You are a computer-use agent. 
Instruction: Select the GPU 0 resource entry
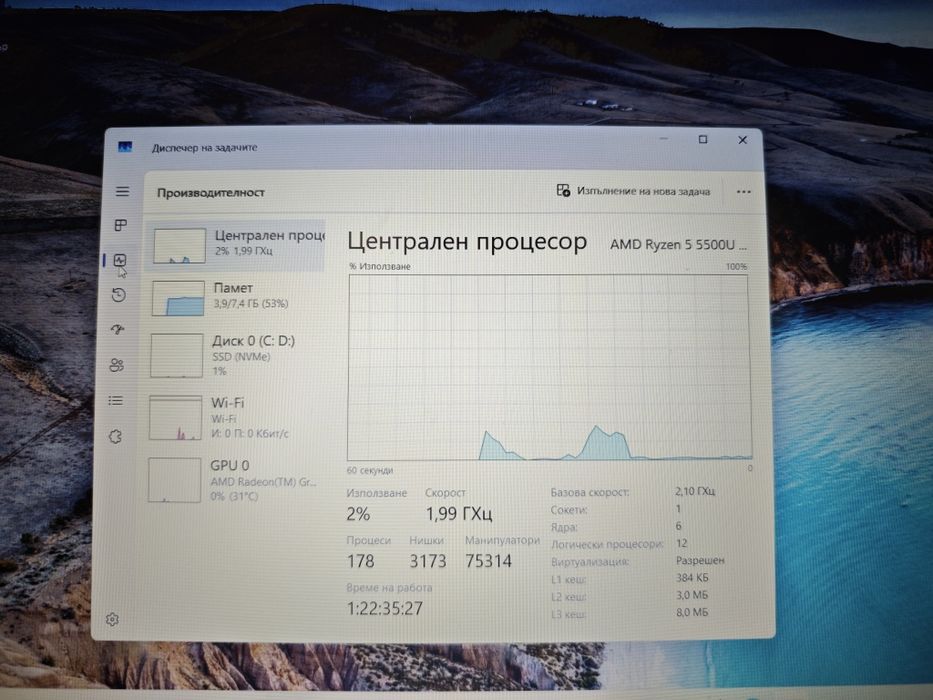coord(233,480)
